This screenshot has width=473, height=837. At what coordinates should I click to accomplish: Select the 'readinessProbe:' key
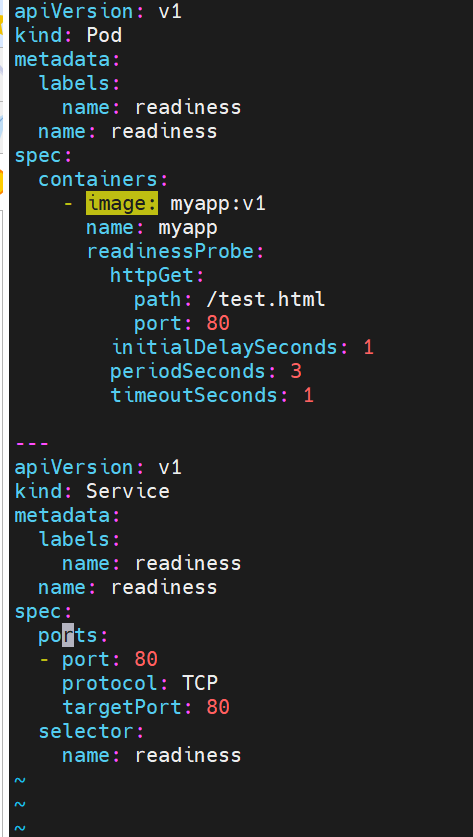click(176, 251)
